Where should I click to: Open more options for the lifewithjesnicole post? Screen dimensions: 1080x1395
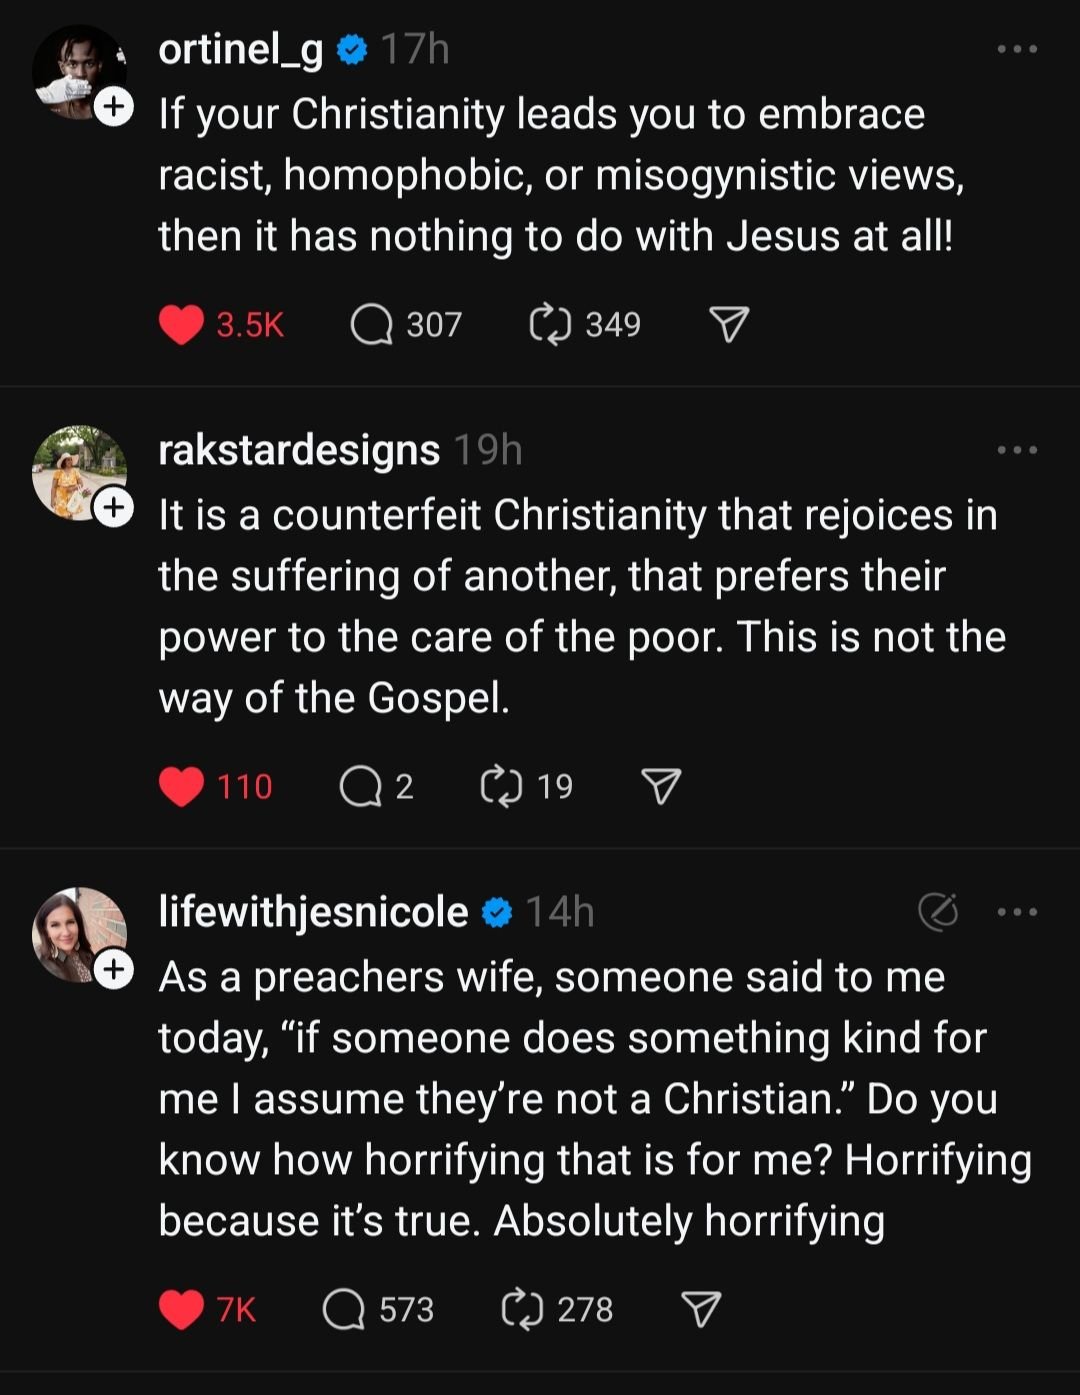tap(1018, 912)
